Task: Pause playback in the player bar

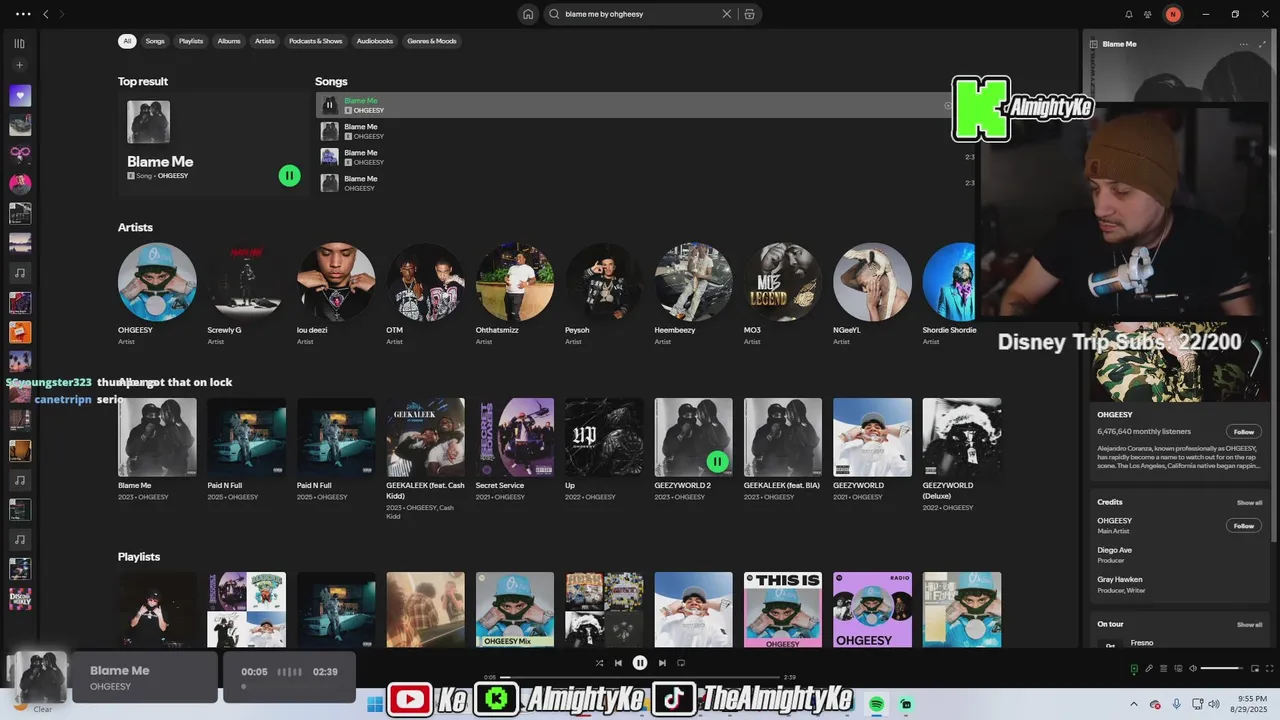Action: pyautogui.click(x=640, y=663)
